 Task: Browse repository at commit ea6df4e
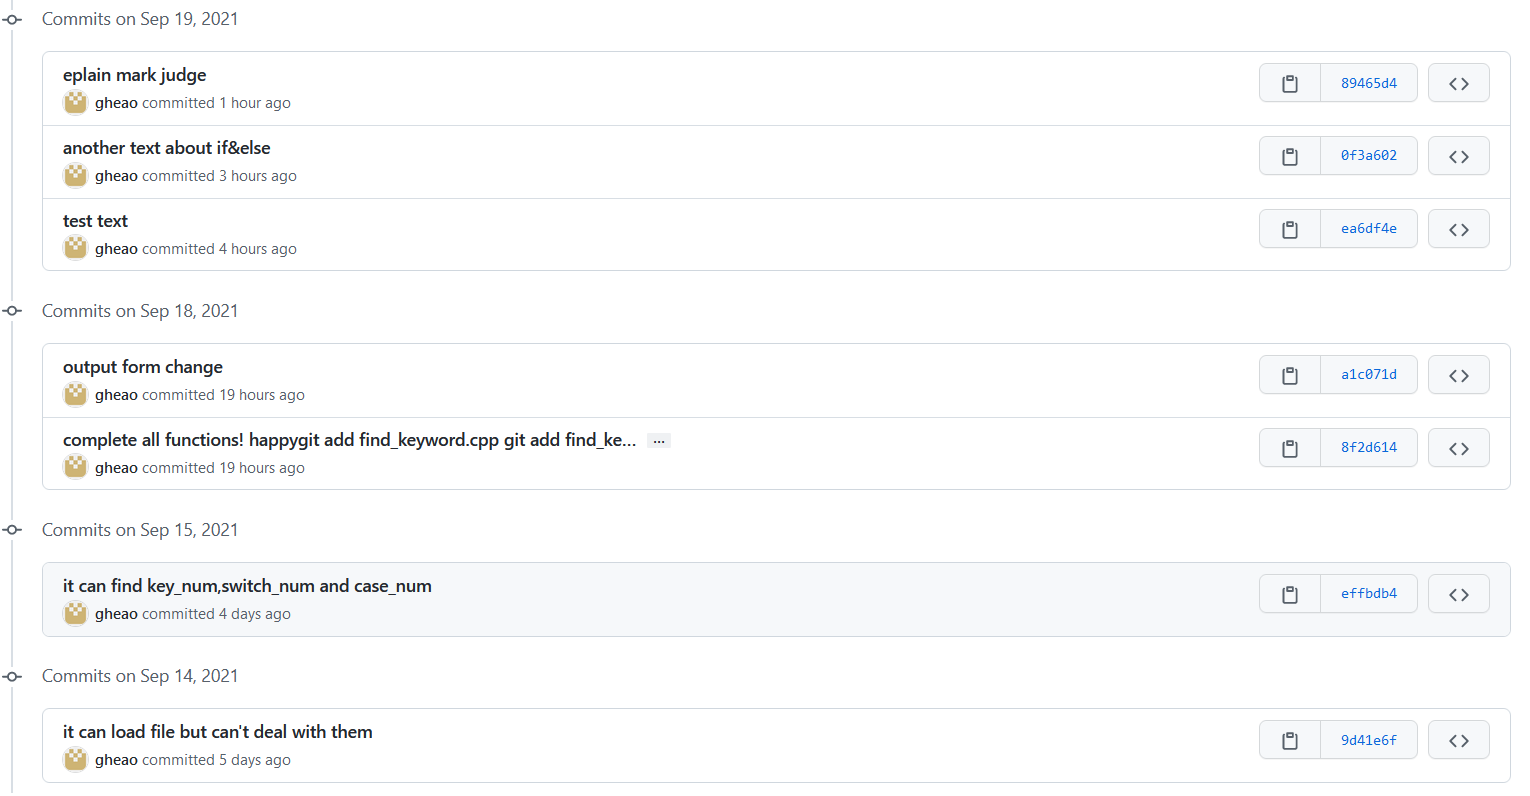pyautogui.click(x=1458, y=229)
